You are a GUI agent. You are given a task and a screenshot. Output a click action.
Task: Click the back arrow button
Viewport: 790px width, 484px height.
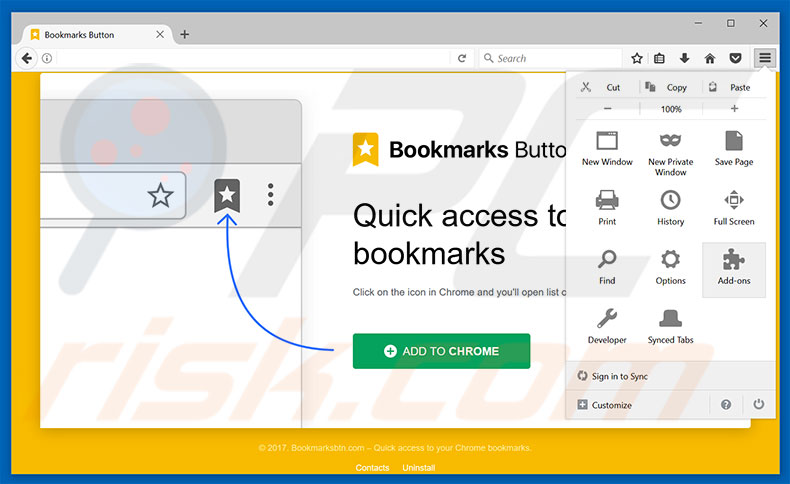pos(27,58)
